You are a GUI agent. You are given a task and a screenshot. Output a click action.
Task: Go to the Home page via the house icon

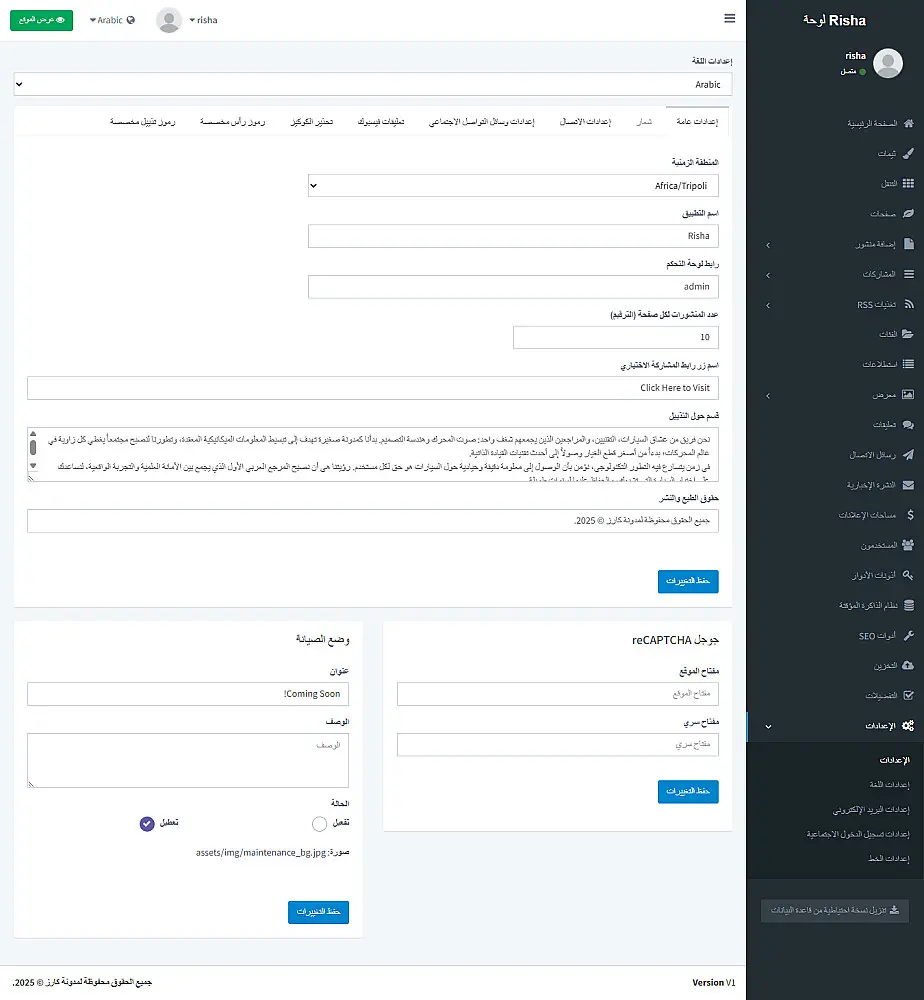pyautogui.click(x=910, y=123)
